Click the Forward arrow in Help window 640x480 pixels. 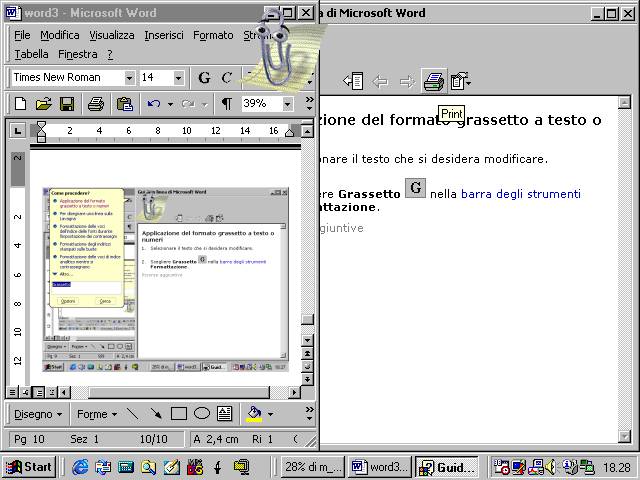[x=407, y=82]
